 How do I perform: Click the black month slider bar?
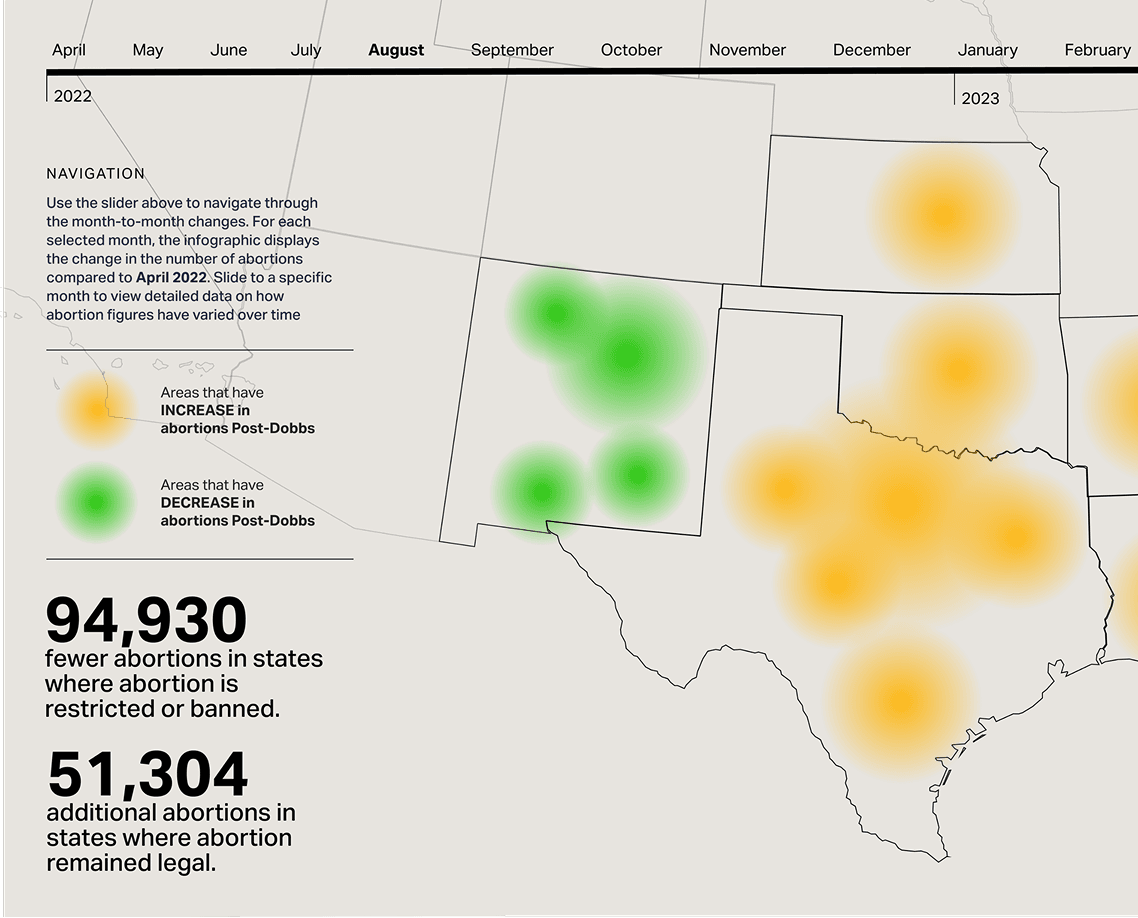[592, 71]
